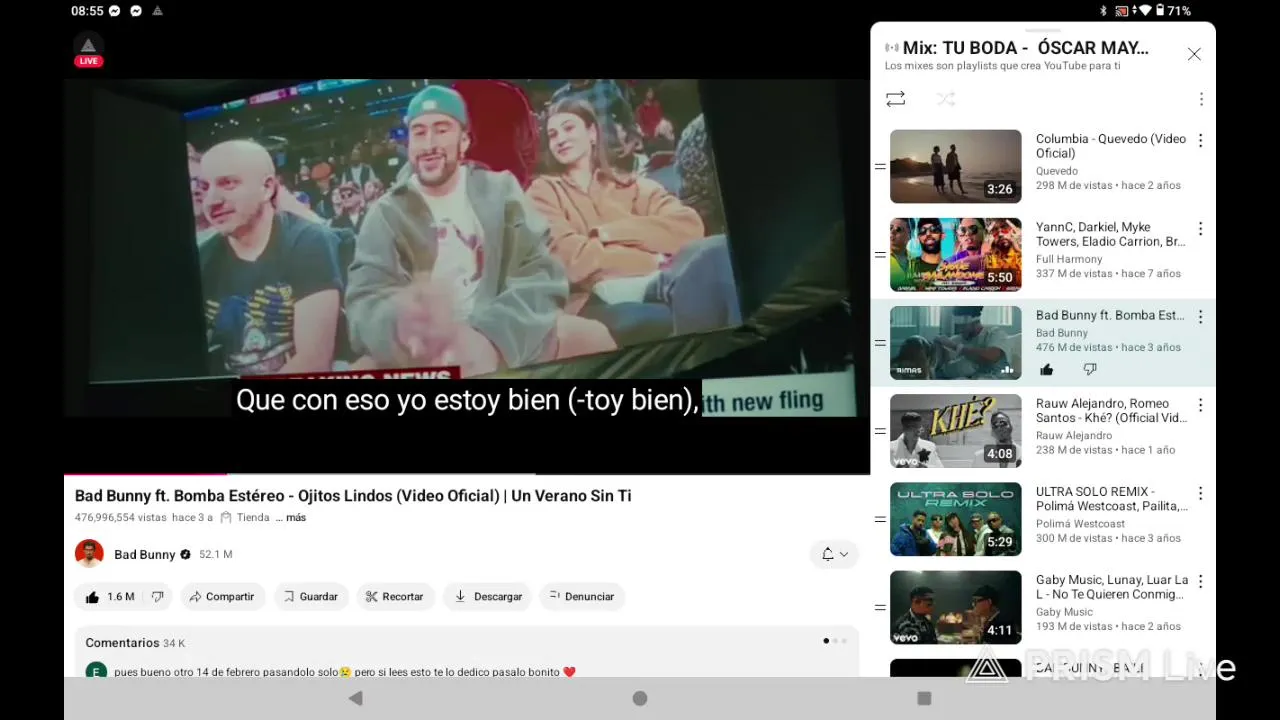This screenshot has height=720, width=1280.
Task: Tap drag handle atop Mix panel
Action: 1043,29
